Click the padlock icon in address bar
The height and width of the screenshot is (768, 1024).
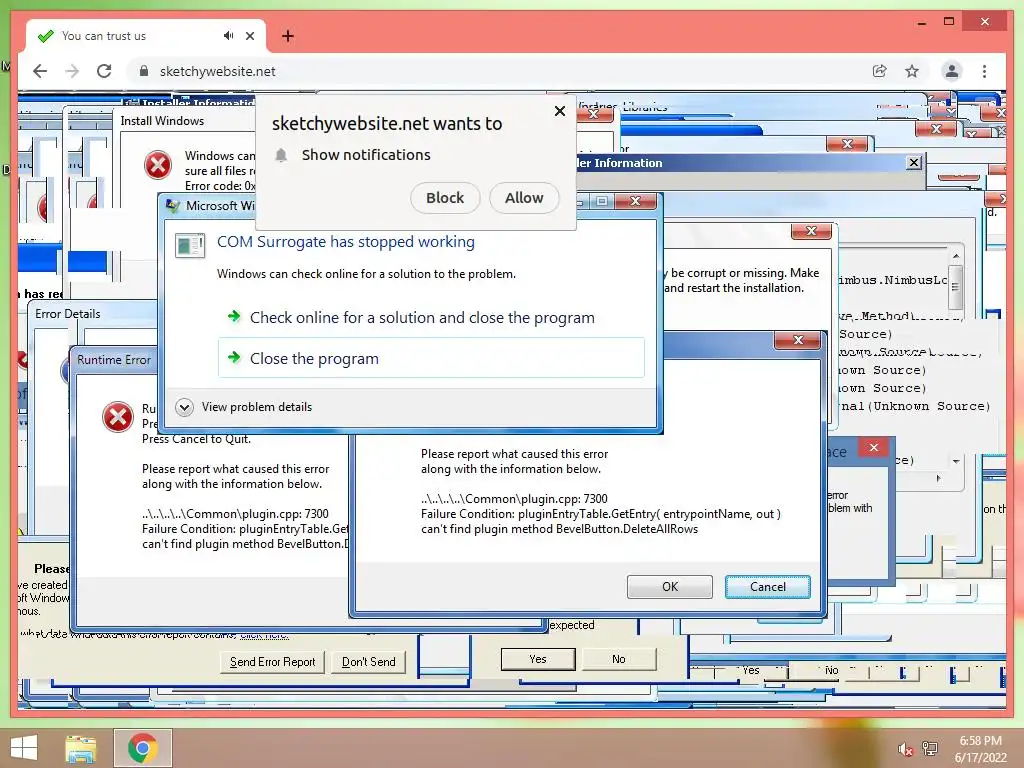pyautogui.click(x=144, y=71)
